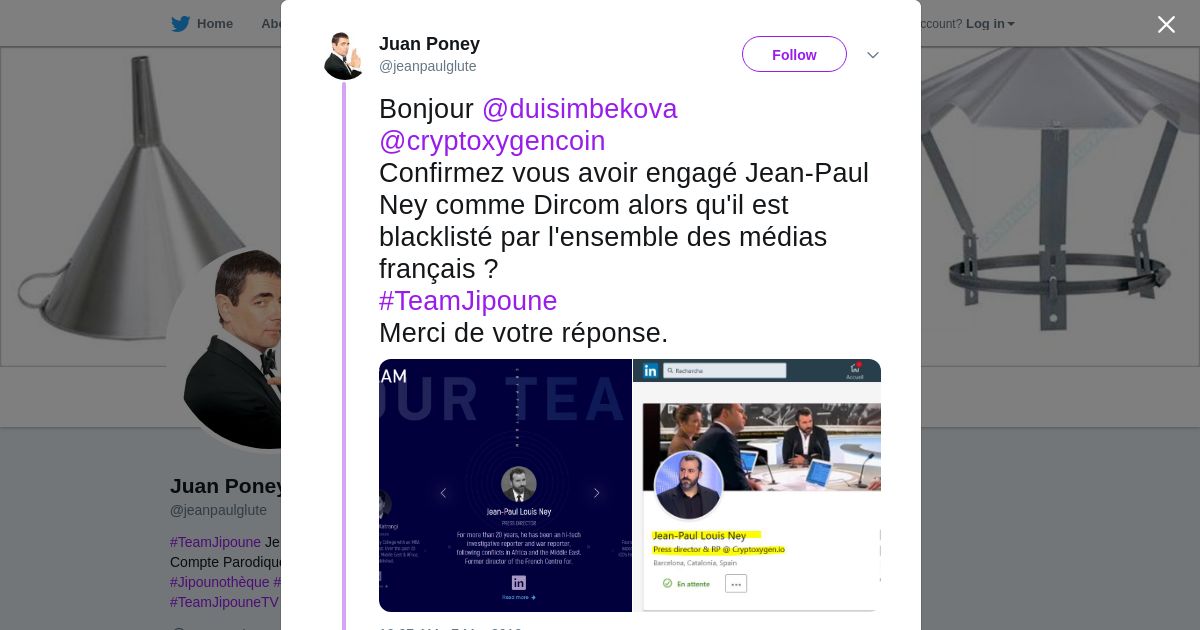Click the LinkedIn icon under Jean-Paul Louis Ney

(518, 582)
